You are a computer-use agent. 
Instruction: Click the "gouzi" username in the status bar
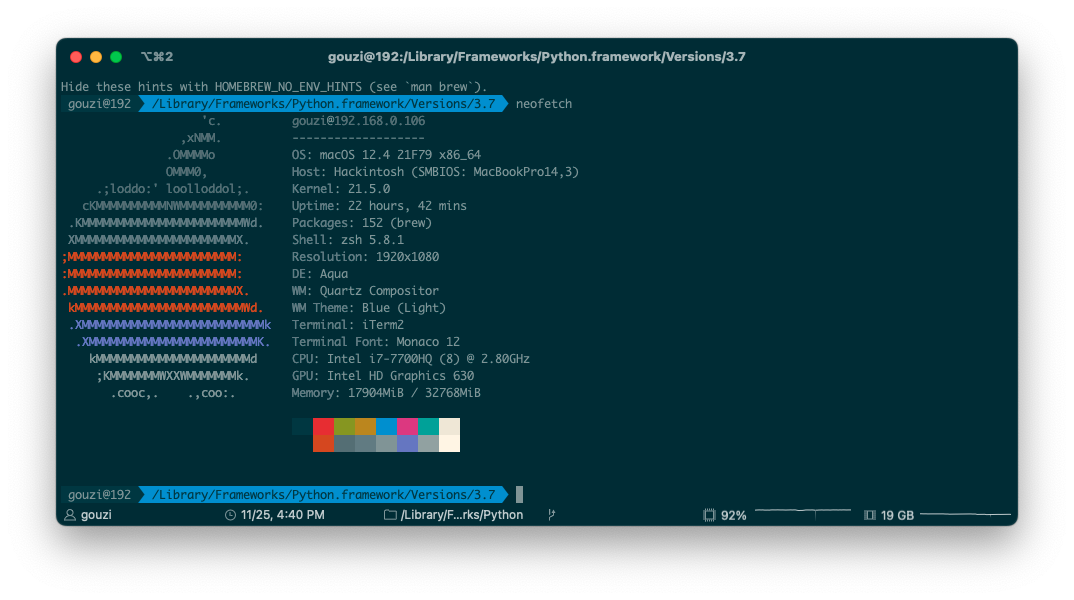(96, 515)
